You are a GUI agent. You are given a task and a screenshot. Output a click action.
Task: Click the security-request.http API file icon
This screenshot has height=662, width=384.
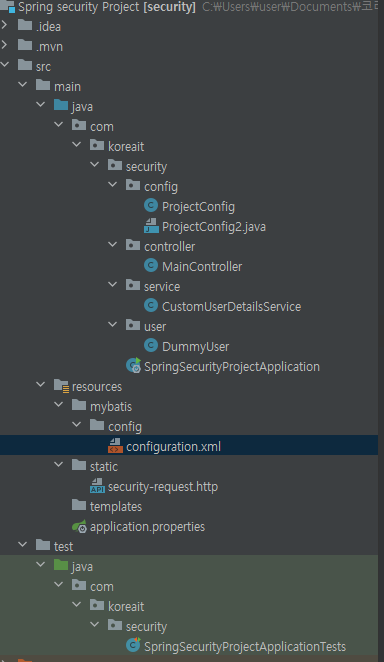click(x=97, y=486)
